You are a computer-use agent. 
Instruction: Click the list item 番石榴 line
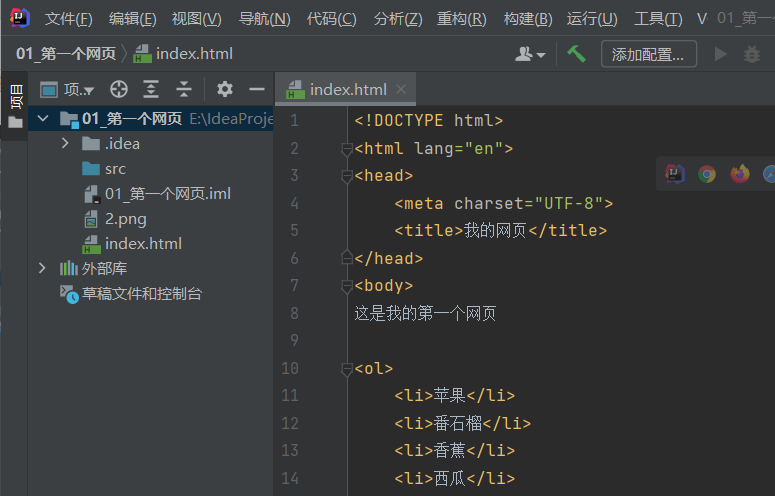click(x=462, y=423)
